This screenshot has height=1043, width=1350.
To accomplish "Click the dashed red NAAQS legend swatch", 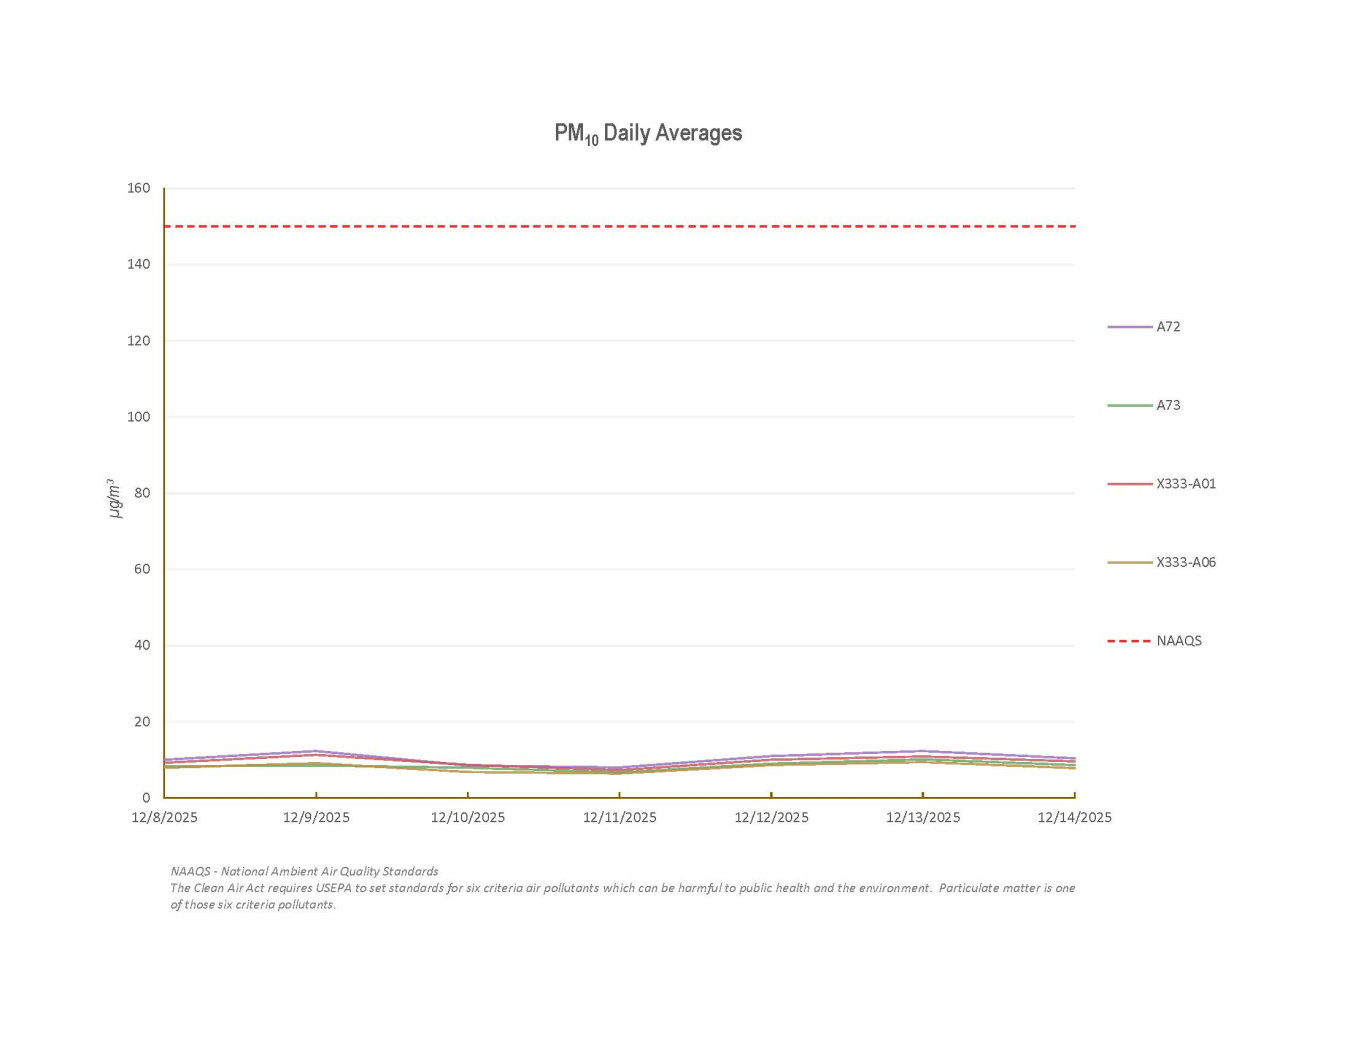I will point(1129,641).
